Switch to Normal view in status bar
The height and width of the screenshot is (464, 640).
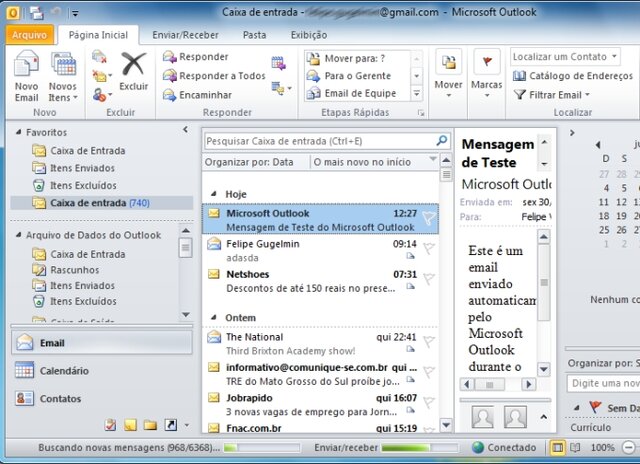[x=557, y=448]
